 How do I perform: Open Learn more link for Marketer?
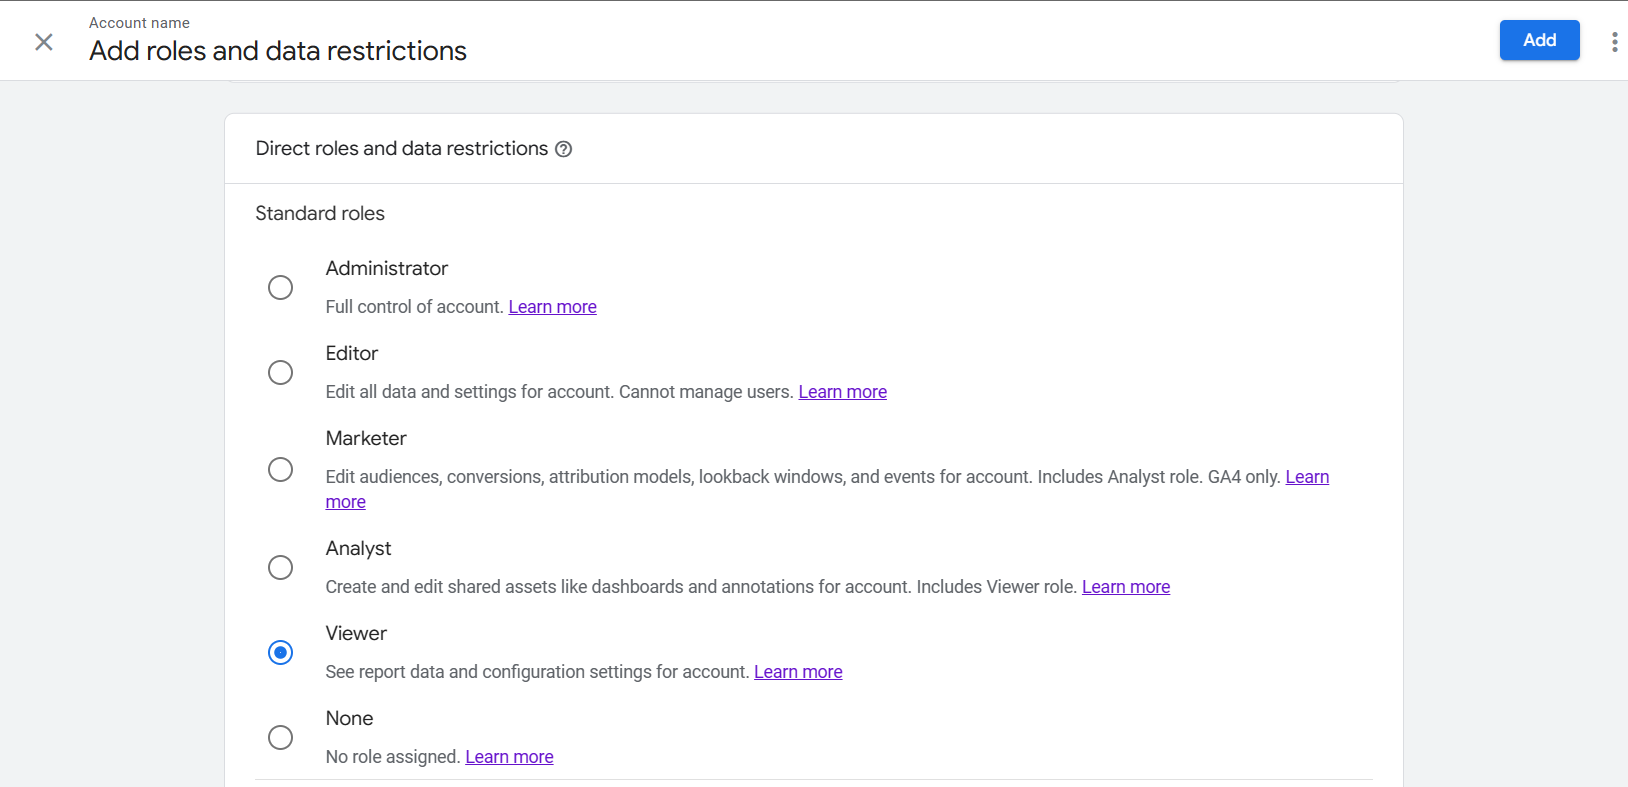coord(1307,477)
